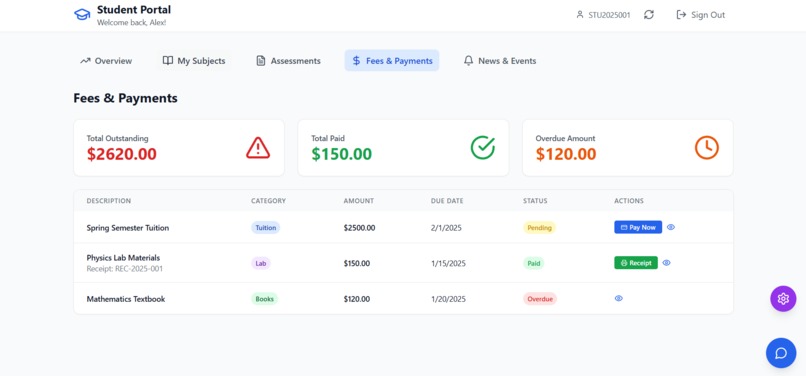
Task: Go to the News & Events tab
Action: coord(500,61)
